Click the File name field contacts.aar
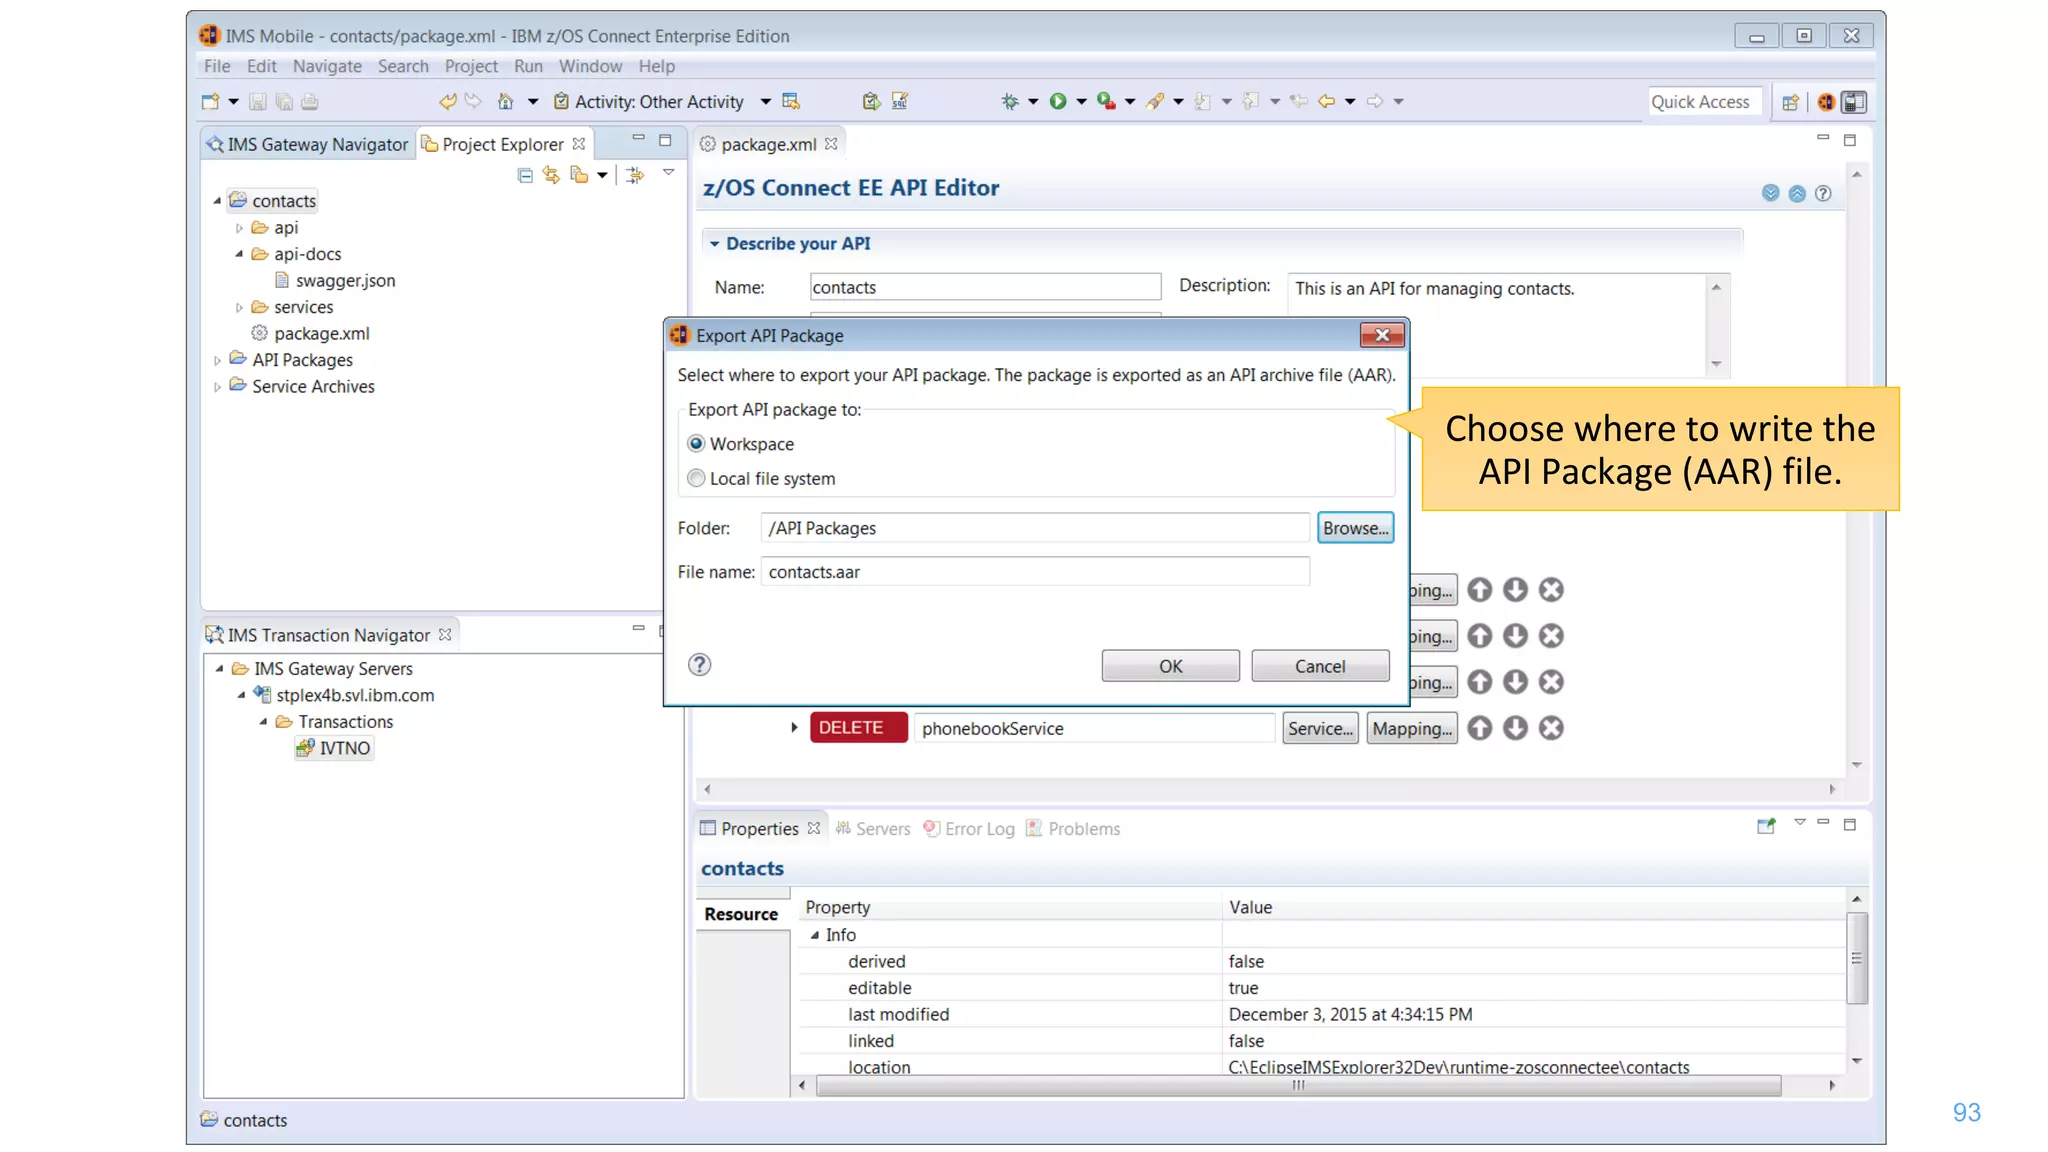This screenshot has width=2048, height=1152. point(1035,572)
